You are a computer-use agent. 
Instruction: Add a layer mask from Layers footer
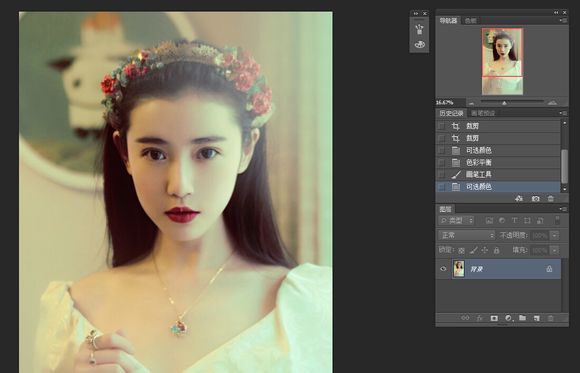pyautogui.click(x=494, y=318)
